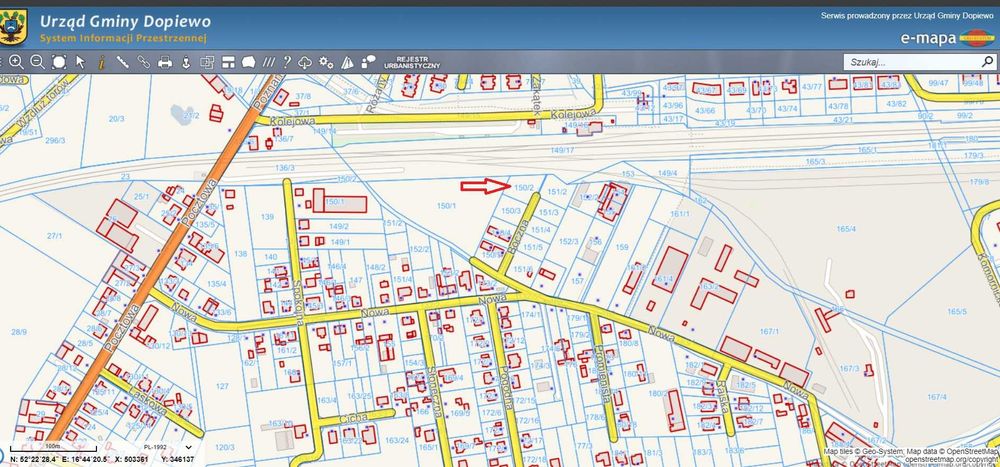The width and height of the screenshot is (1000, 467).
Task: Click the 100m scale bar
Action: click(x=54, y=448)
